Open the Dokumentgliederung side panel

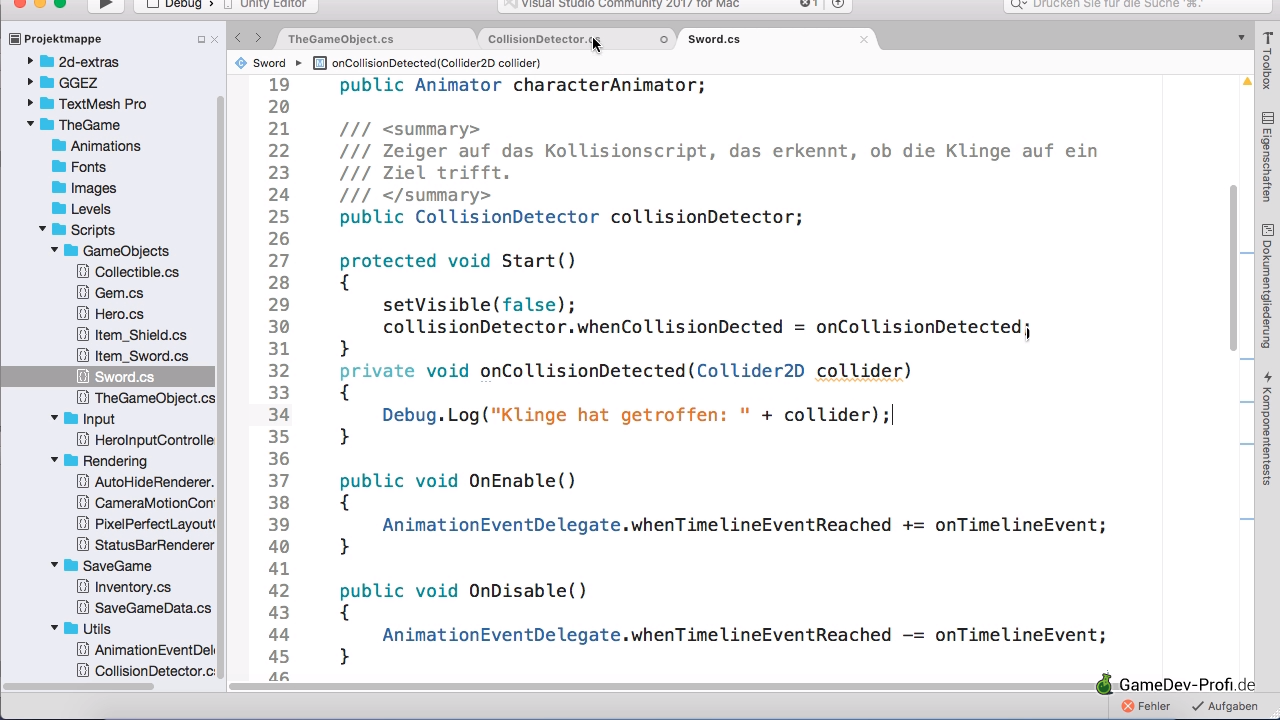[1267, 285]
